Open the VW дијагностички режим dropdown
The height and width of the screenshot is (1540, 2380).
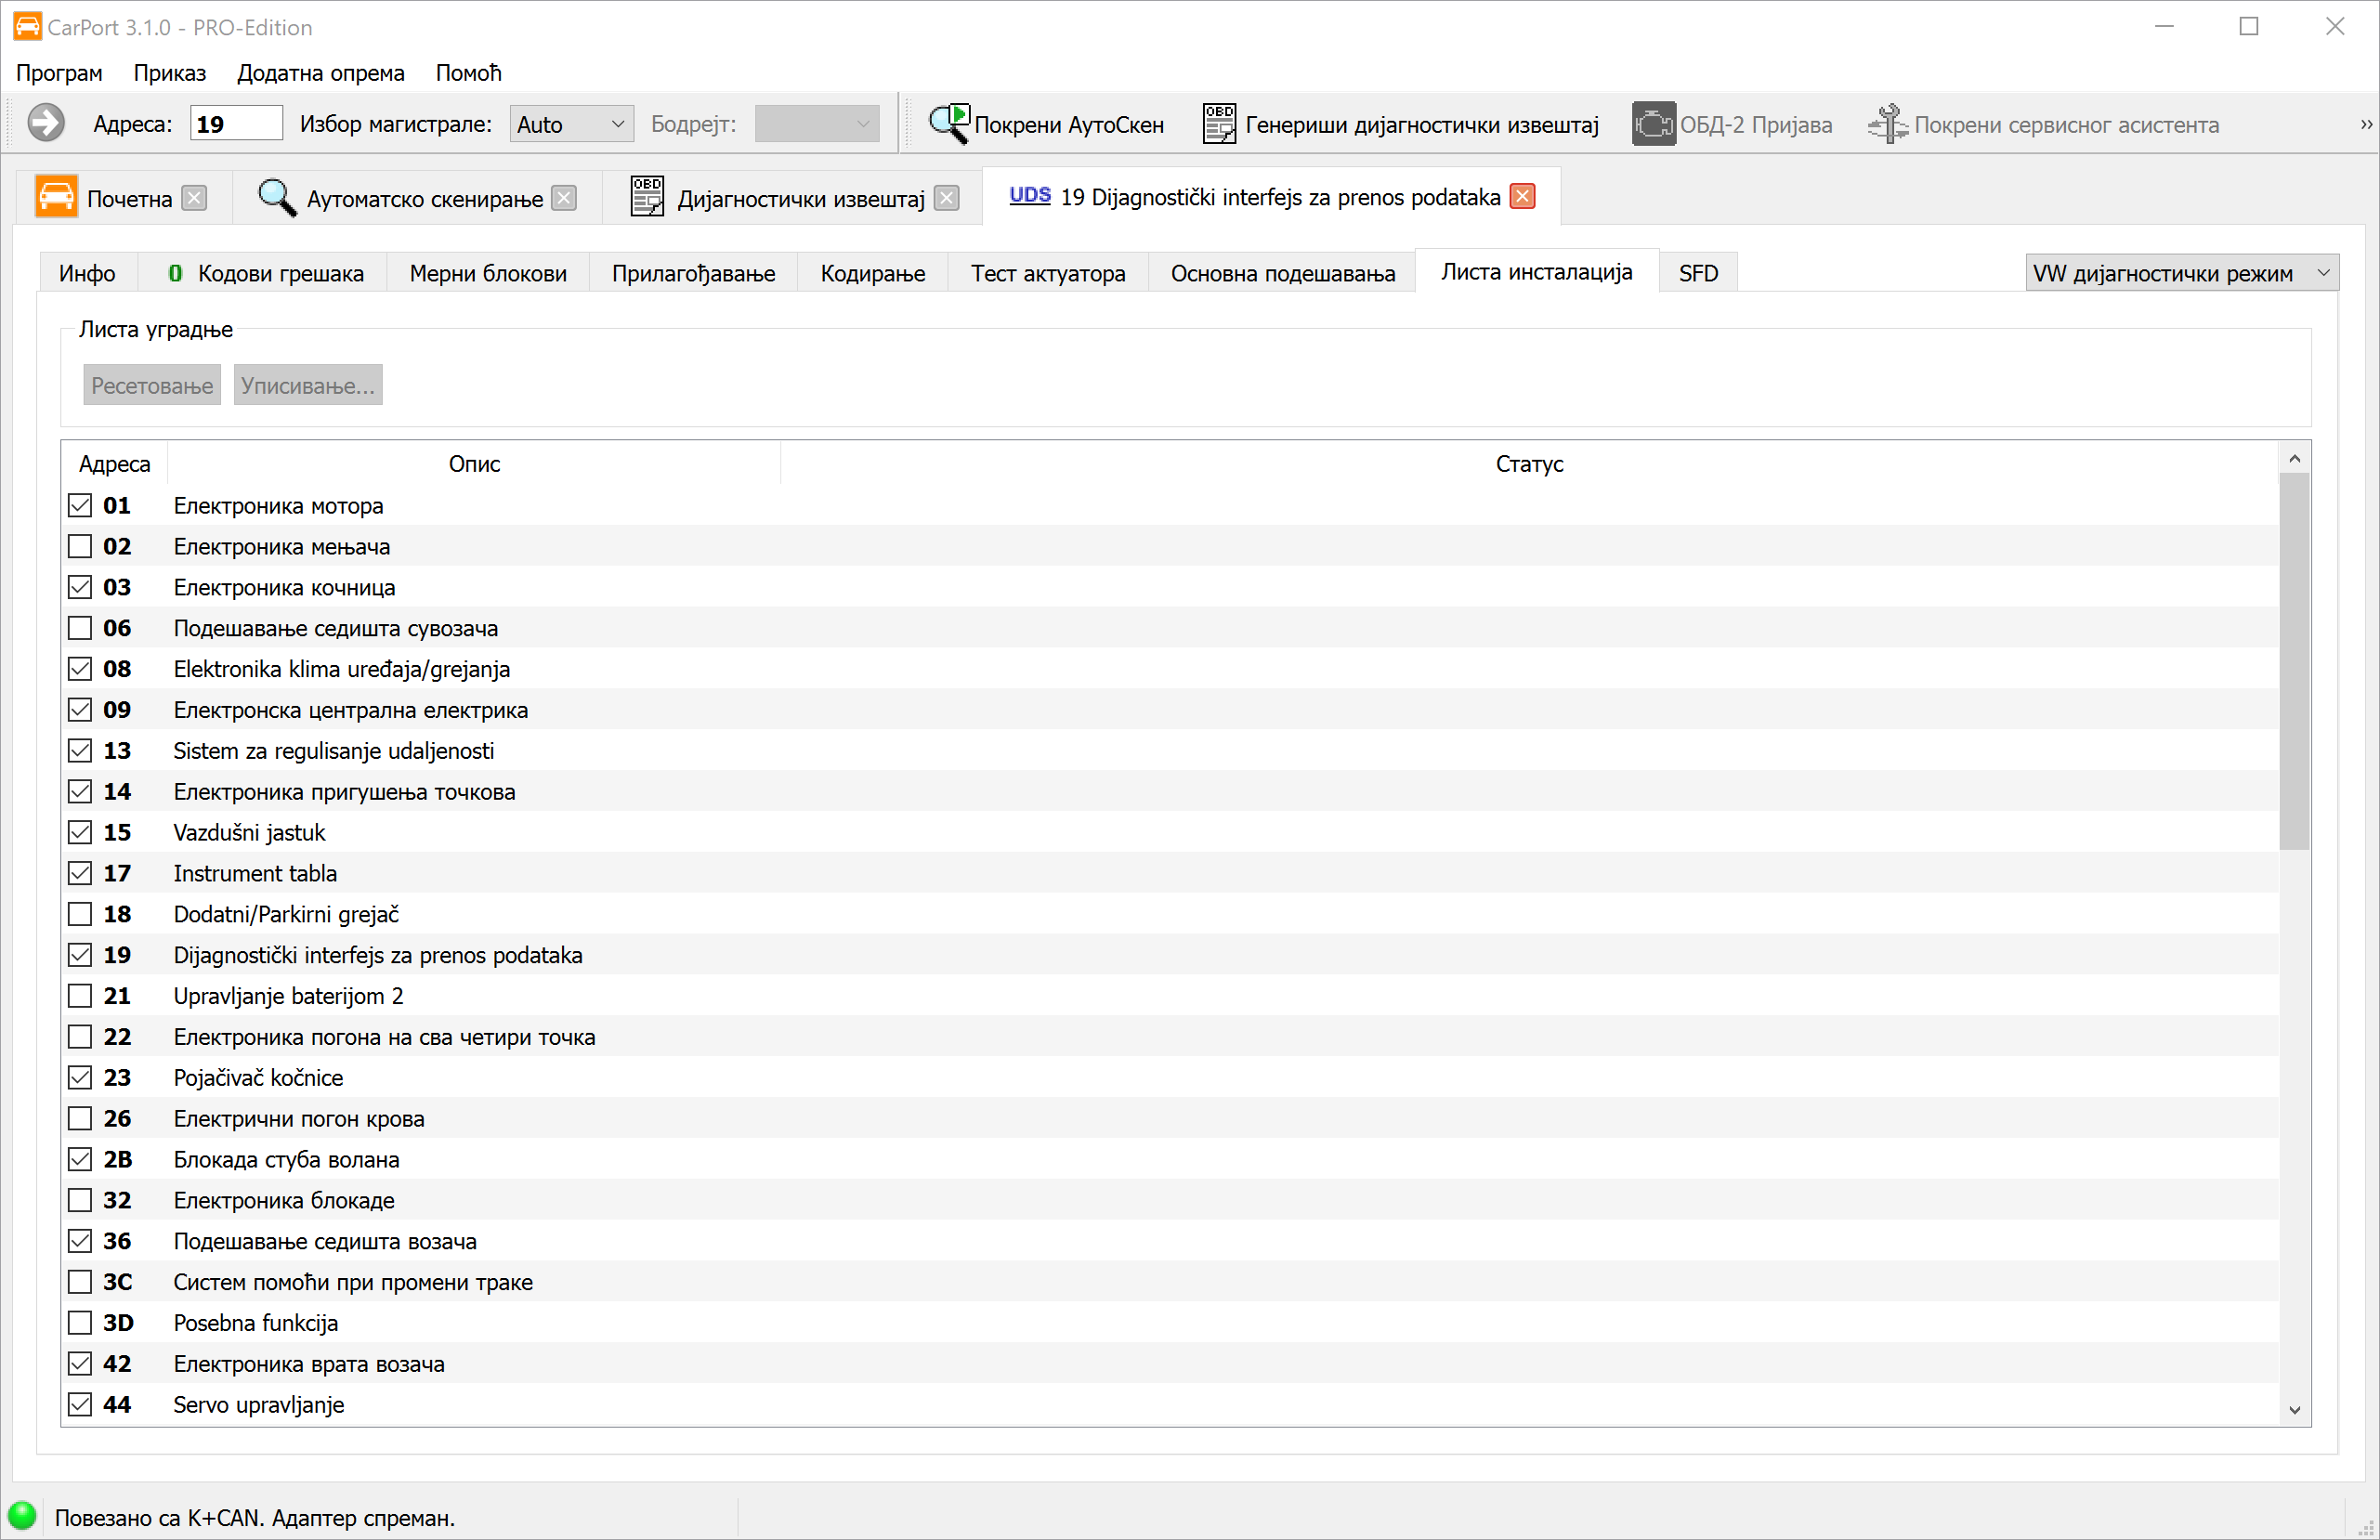point(2181,273)
